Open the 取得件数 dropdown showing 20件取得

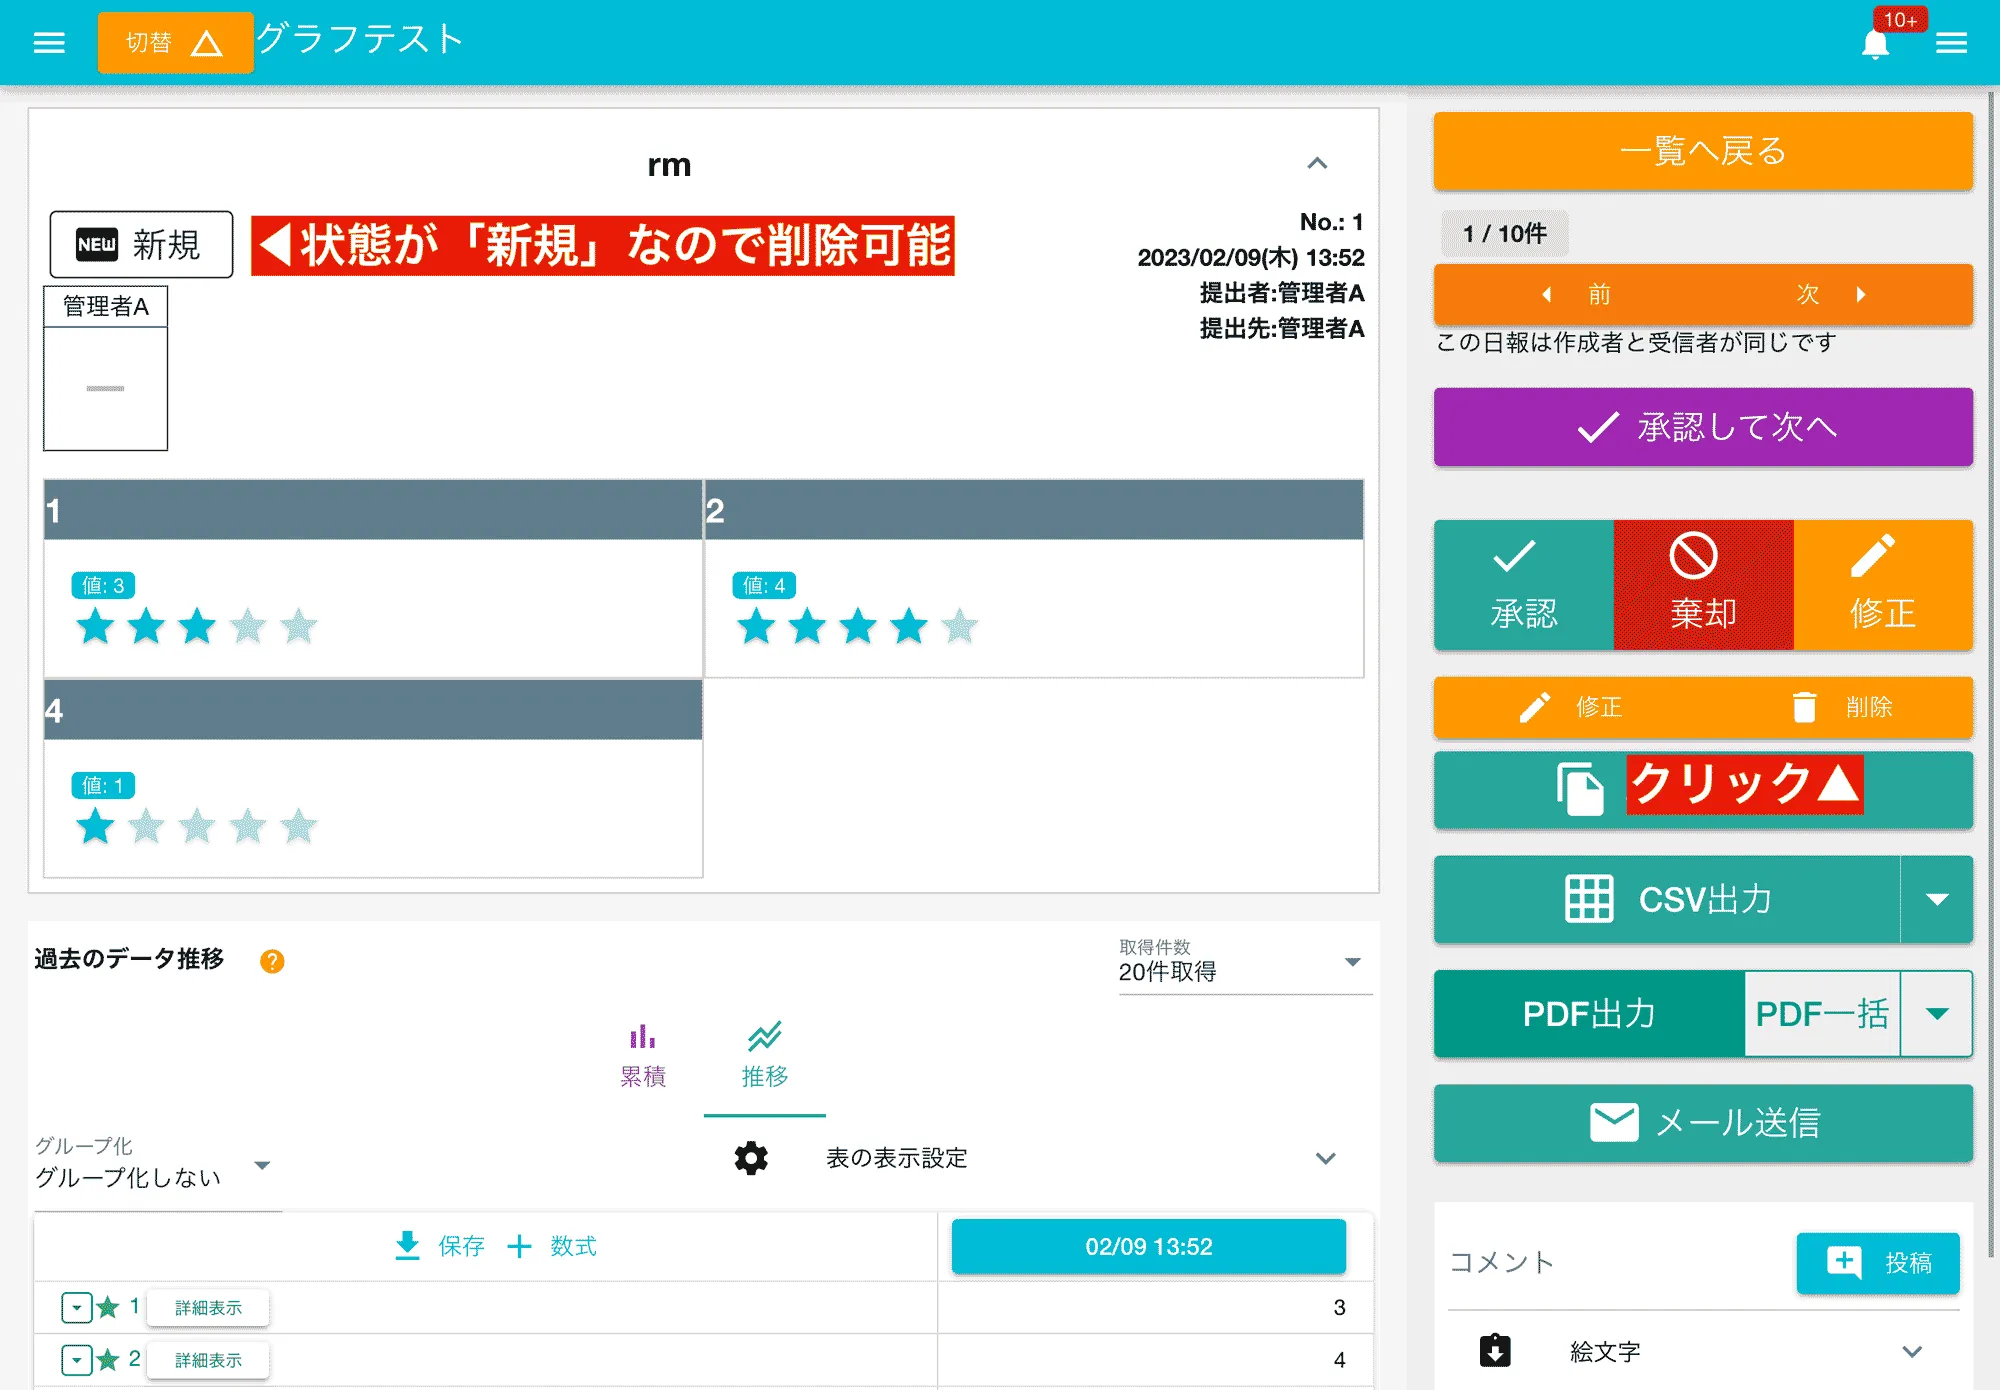click(x=1352, y=961)
